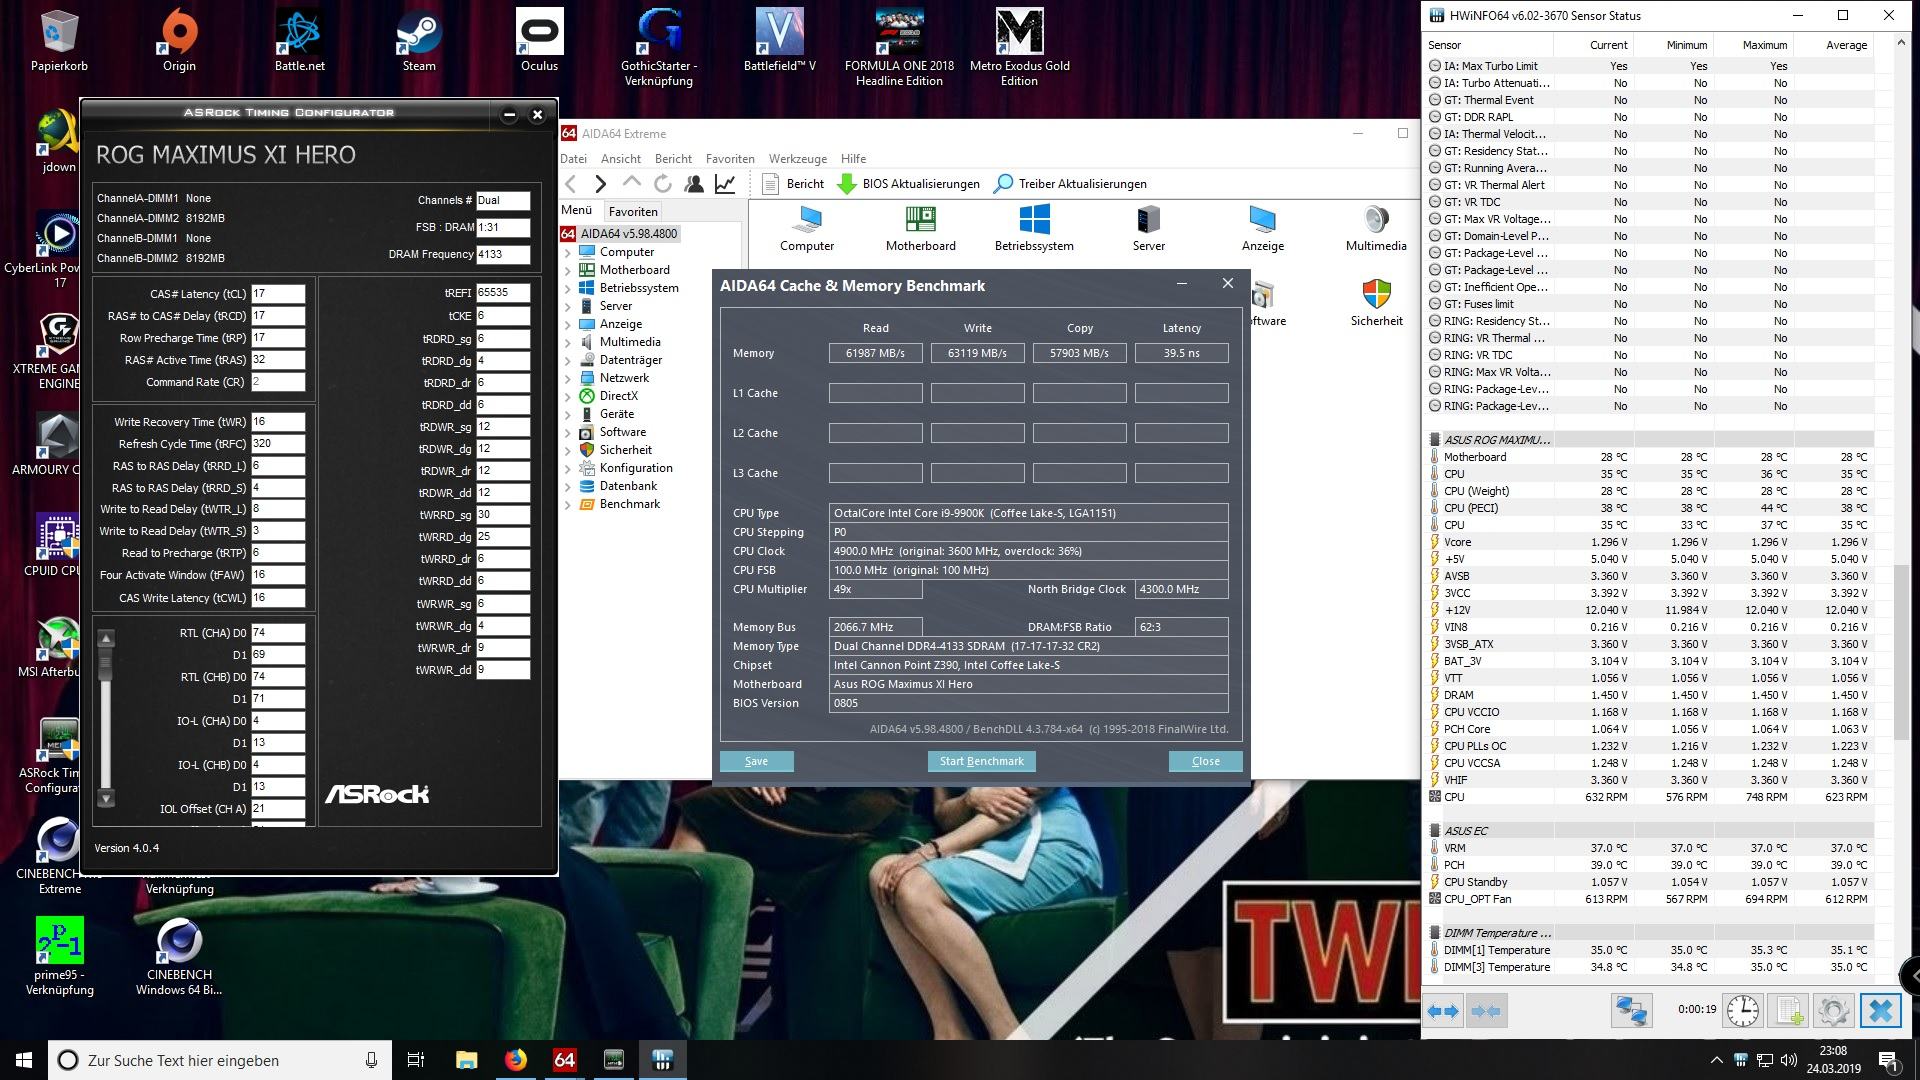Expand Computer tree node in AIDA64
This screenshot has height=1080, width=1920.
[x=568, y=252]
